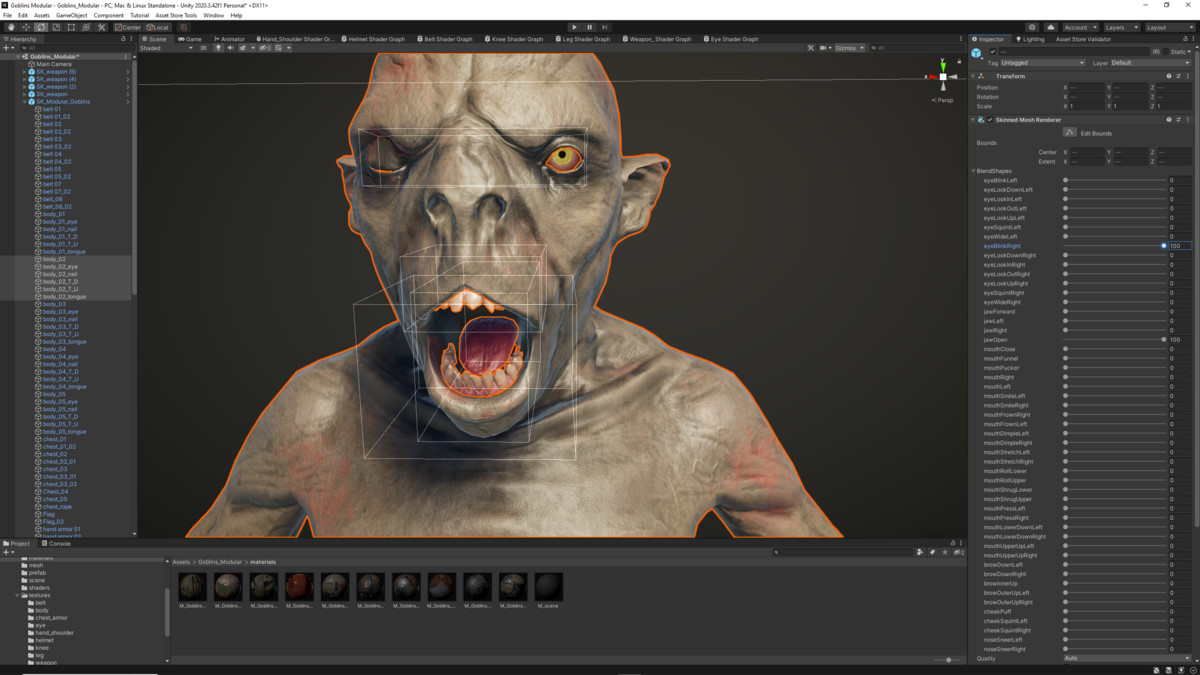
Task: Click the jawOpen slider handle
Action: click(x=1164, y=339)
